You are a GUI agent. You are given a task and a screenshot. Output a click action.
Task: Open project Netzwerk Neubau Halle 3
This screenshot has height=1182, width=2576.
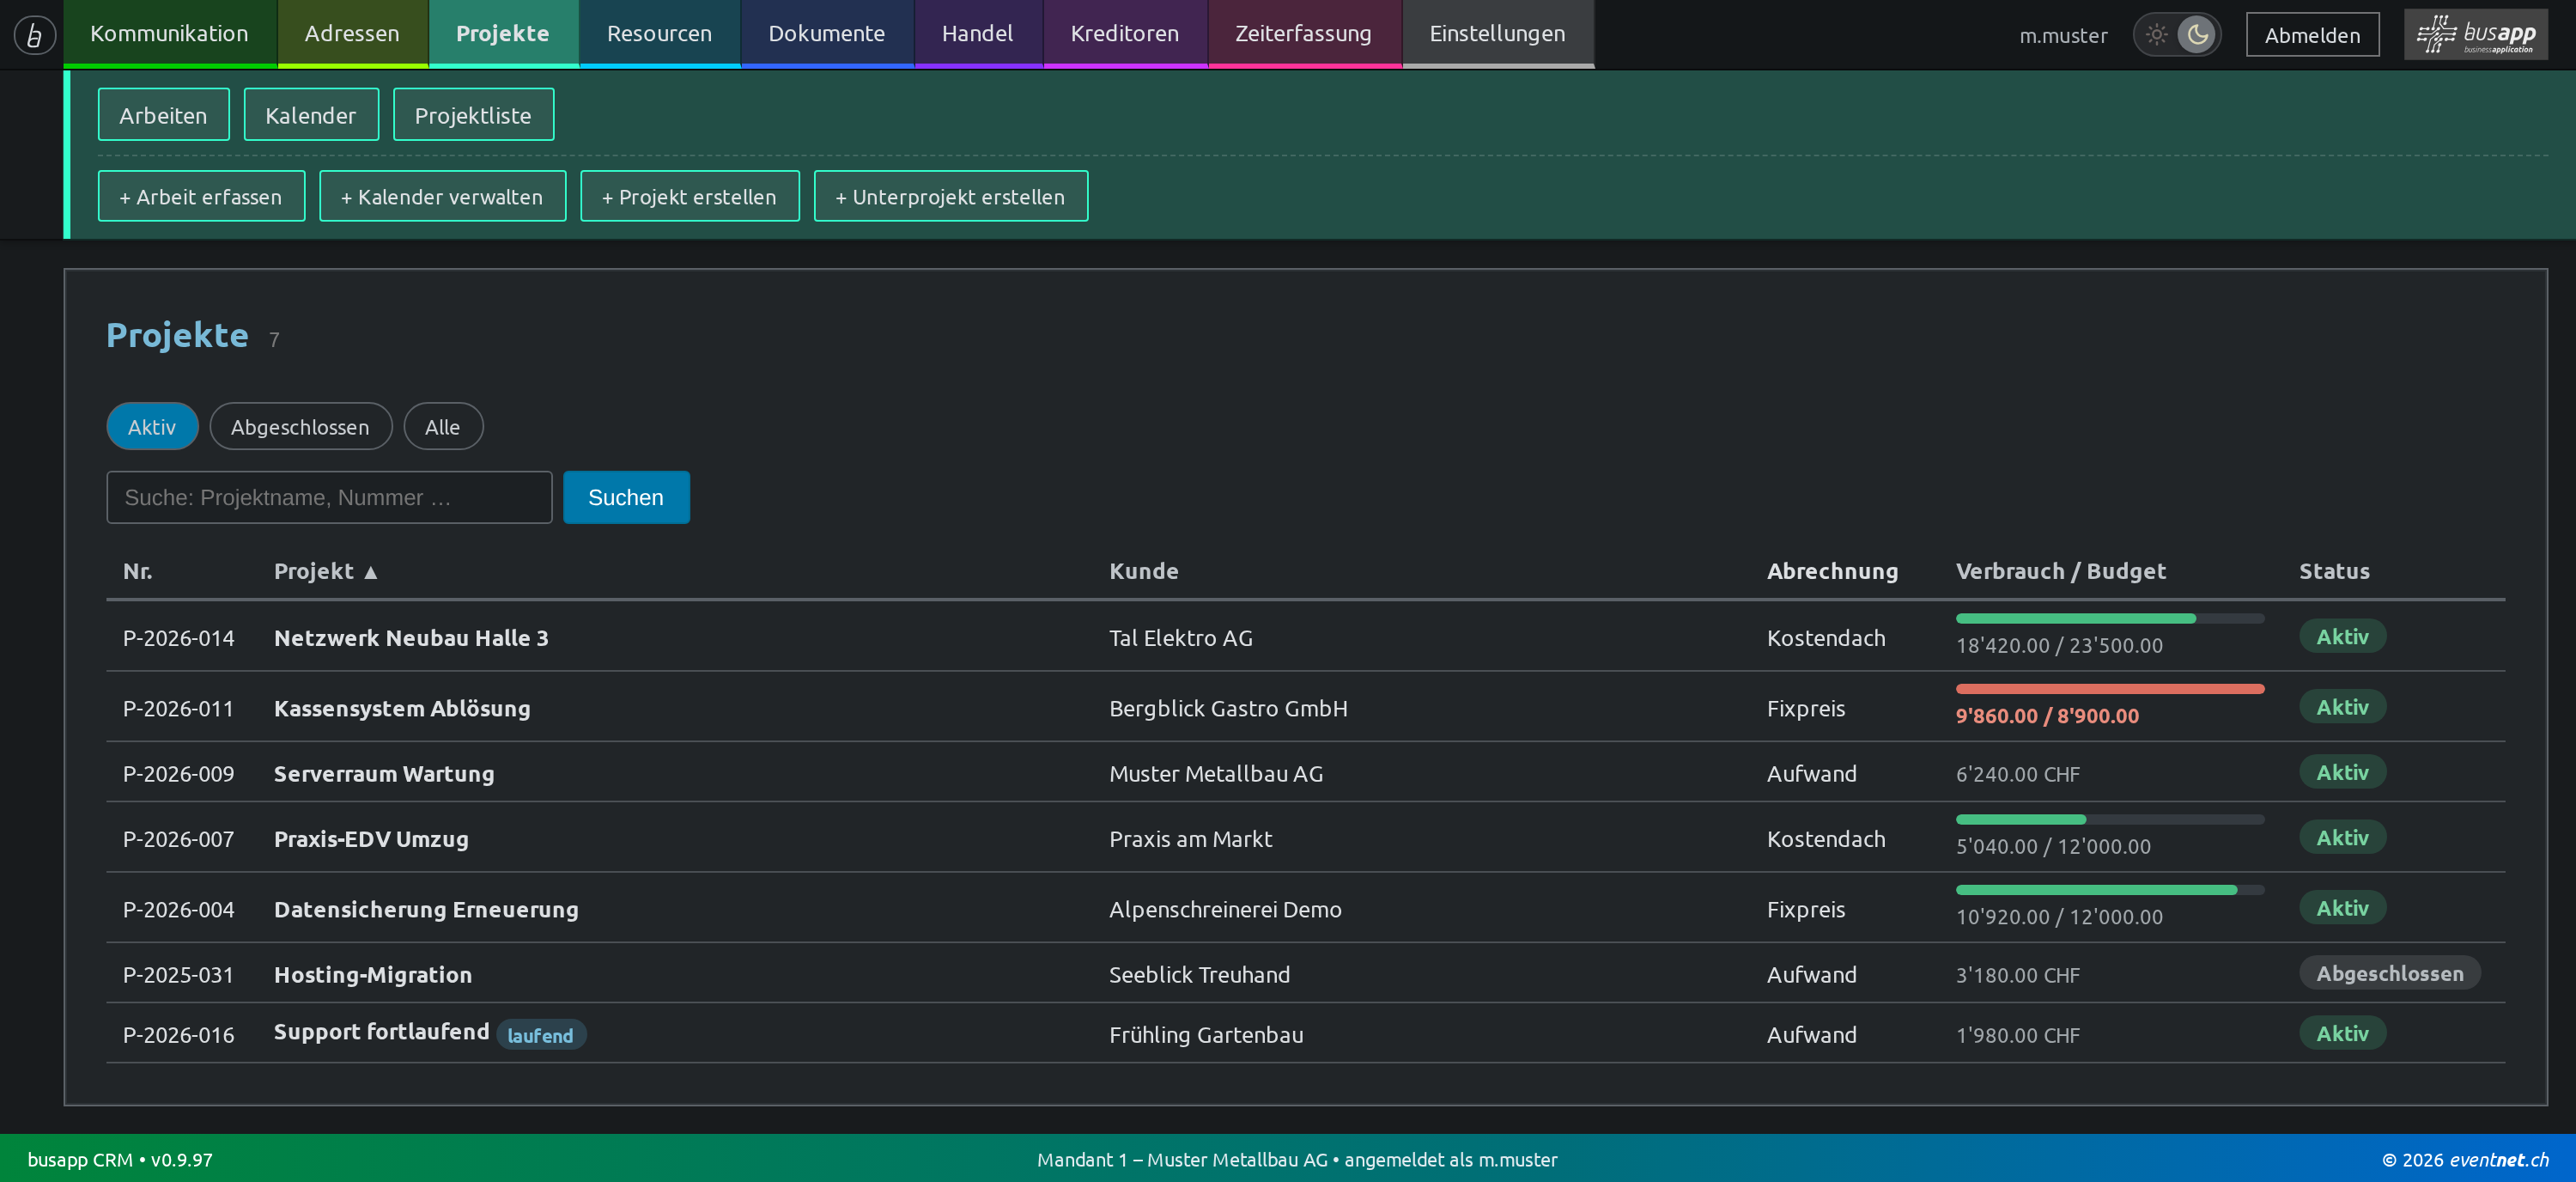(411, 638)
